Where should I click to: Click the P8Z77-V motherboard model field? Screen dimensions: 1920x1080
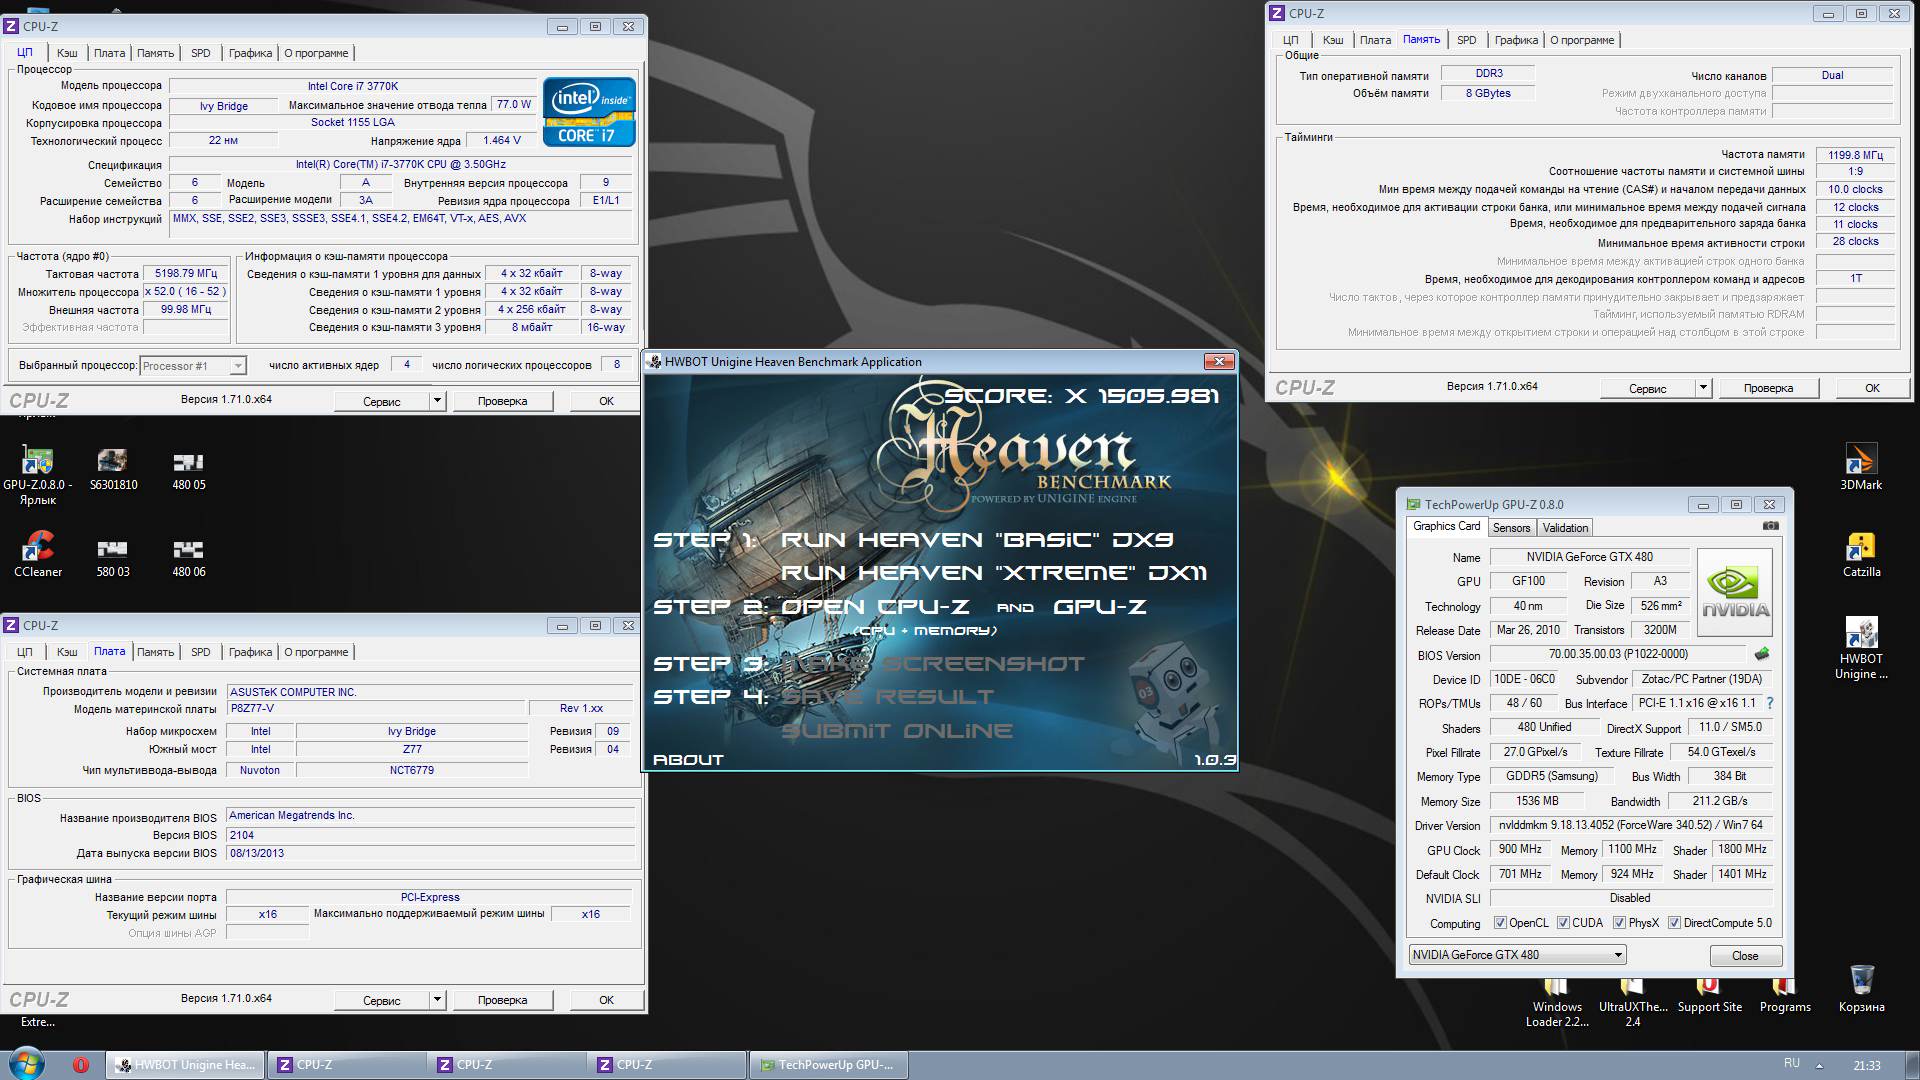[376, 708]
